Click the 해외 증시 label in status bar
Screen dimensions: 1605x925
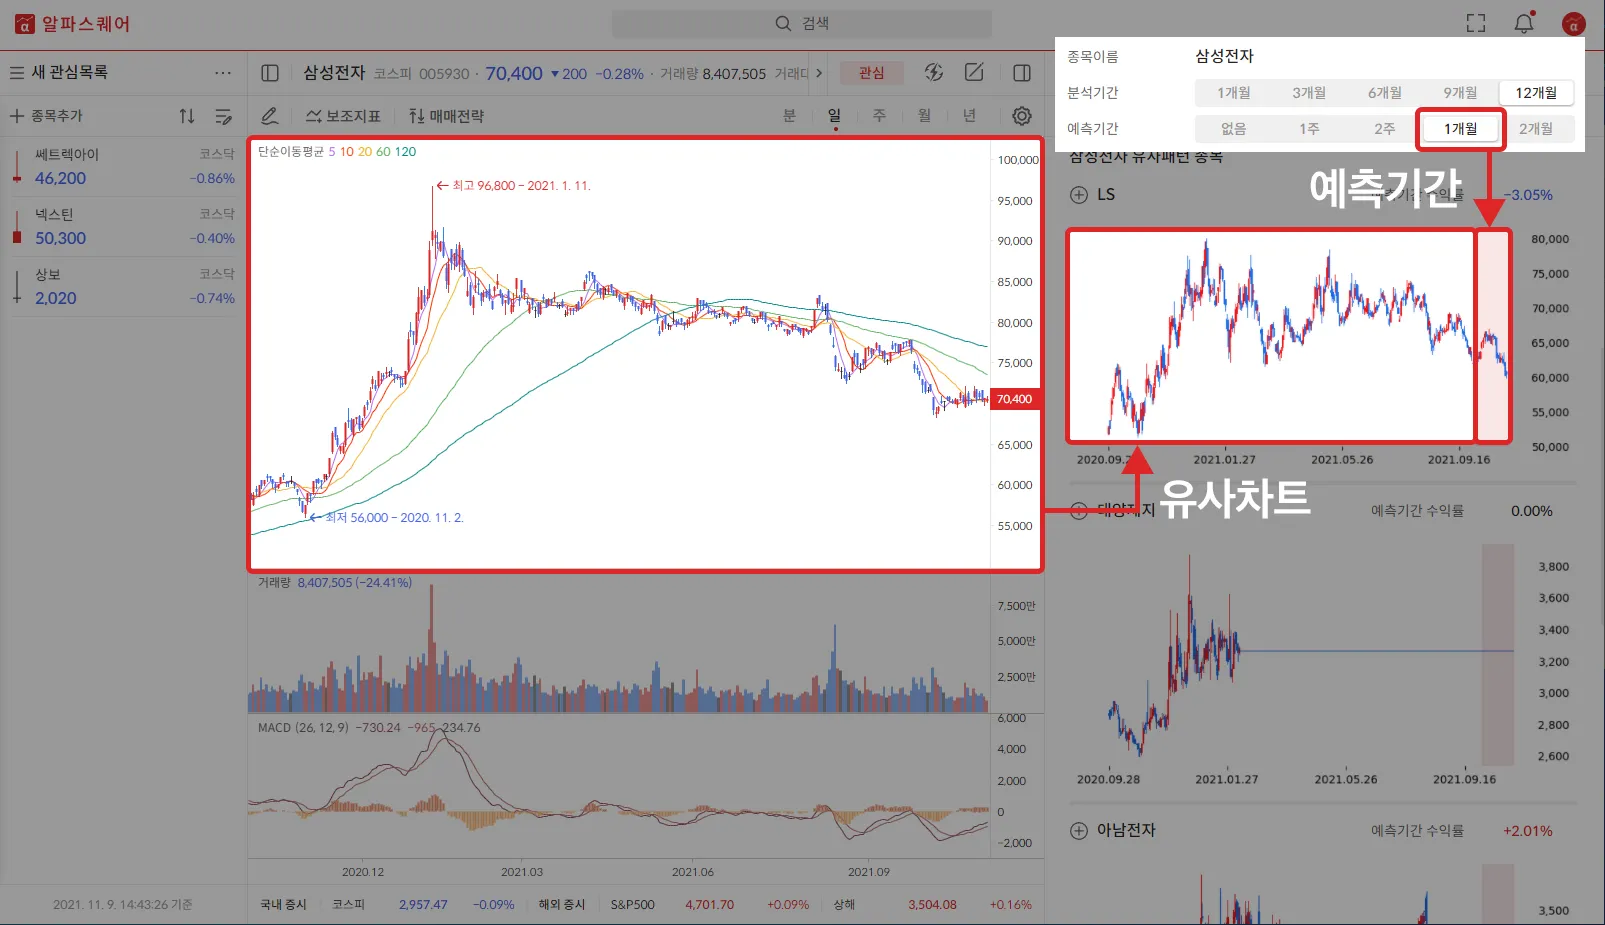coord(562,905)
